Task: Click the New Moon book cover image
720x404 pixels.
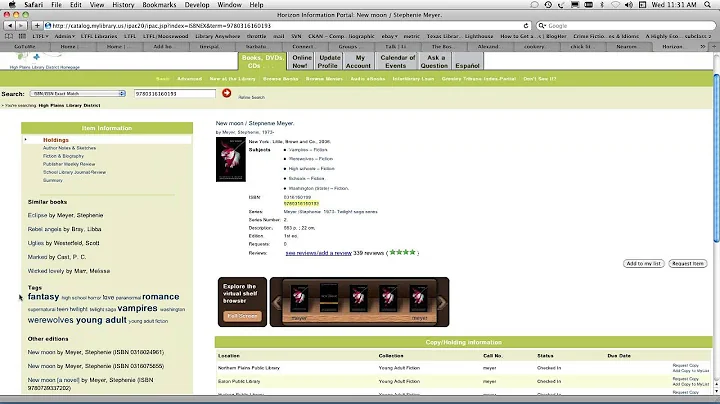Action: click(x=231, y=159)
